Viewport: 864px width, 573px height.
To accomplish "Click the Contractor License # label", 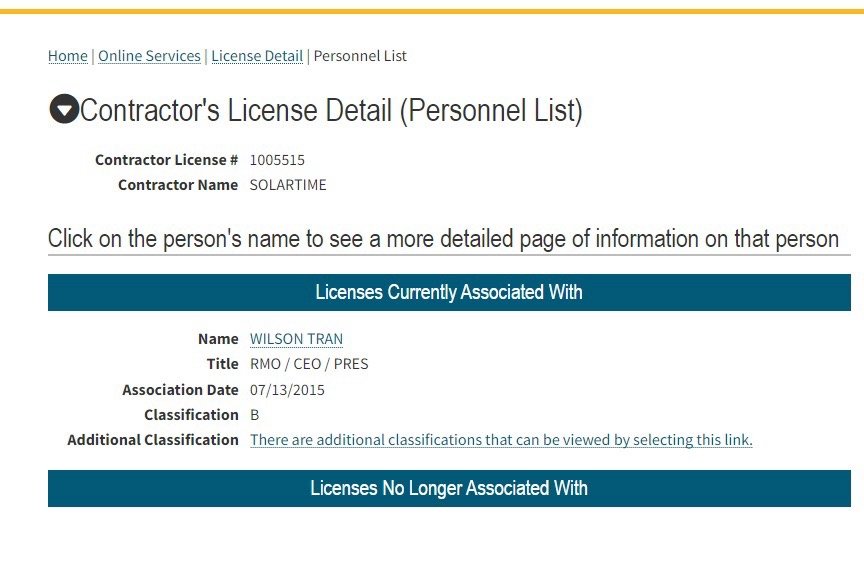I will 166,160.
